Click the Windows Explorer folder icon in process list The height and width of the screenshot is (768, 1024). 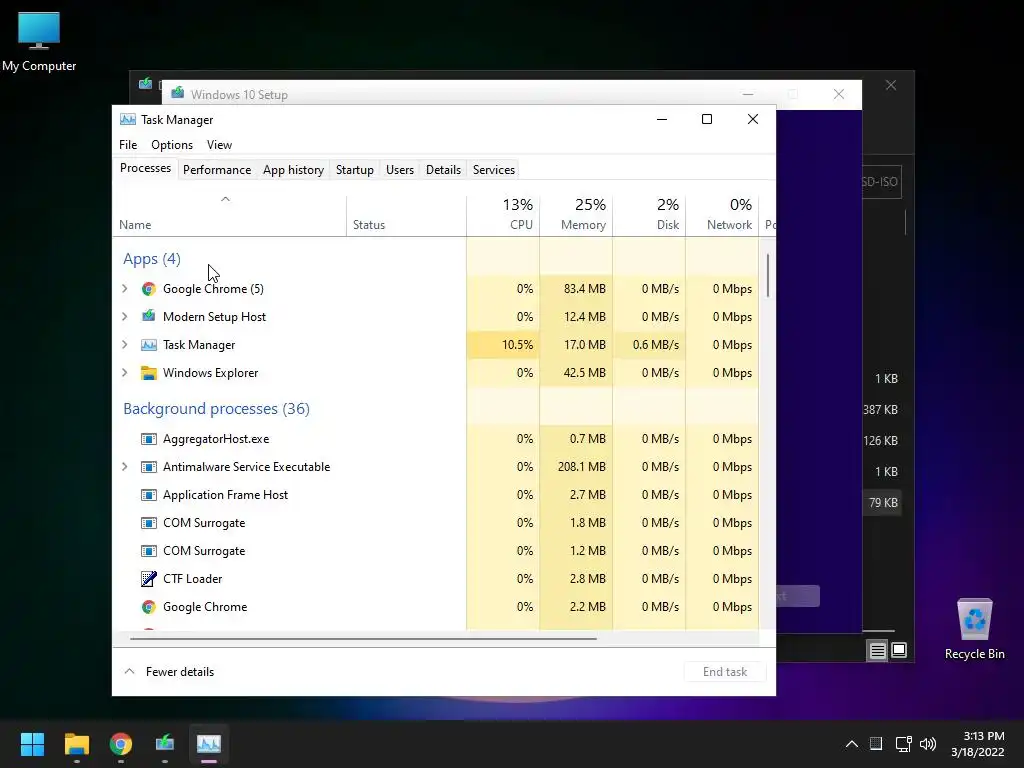click(149, 373)
